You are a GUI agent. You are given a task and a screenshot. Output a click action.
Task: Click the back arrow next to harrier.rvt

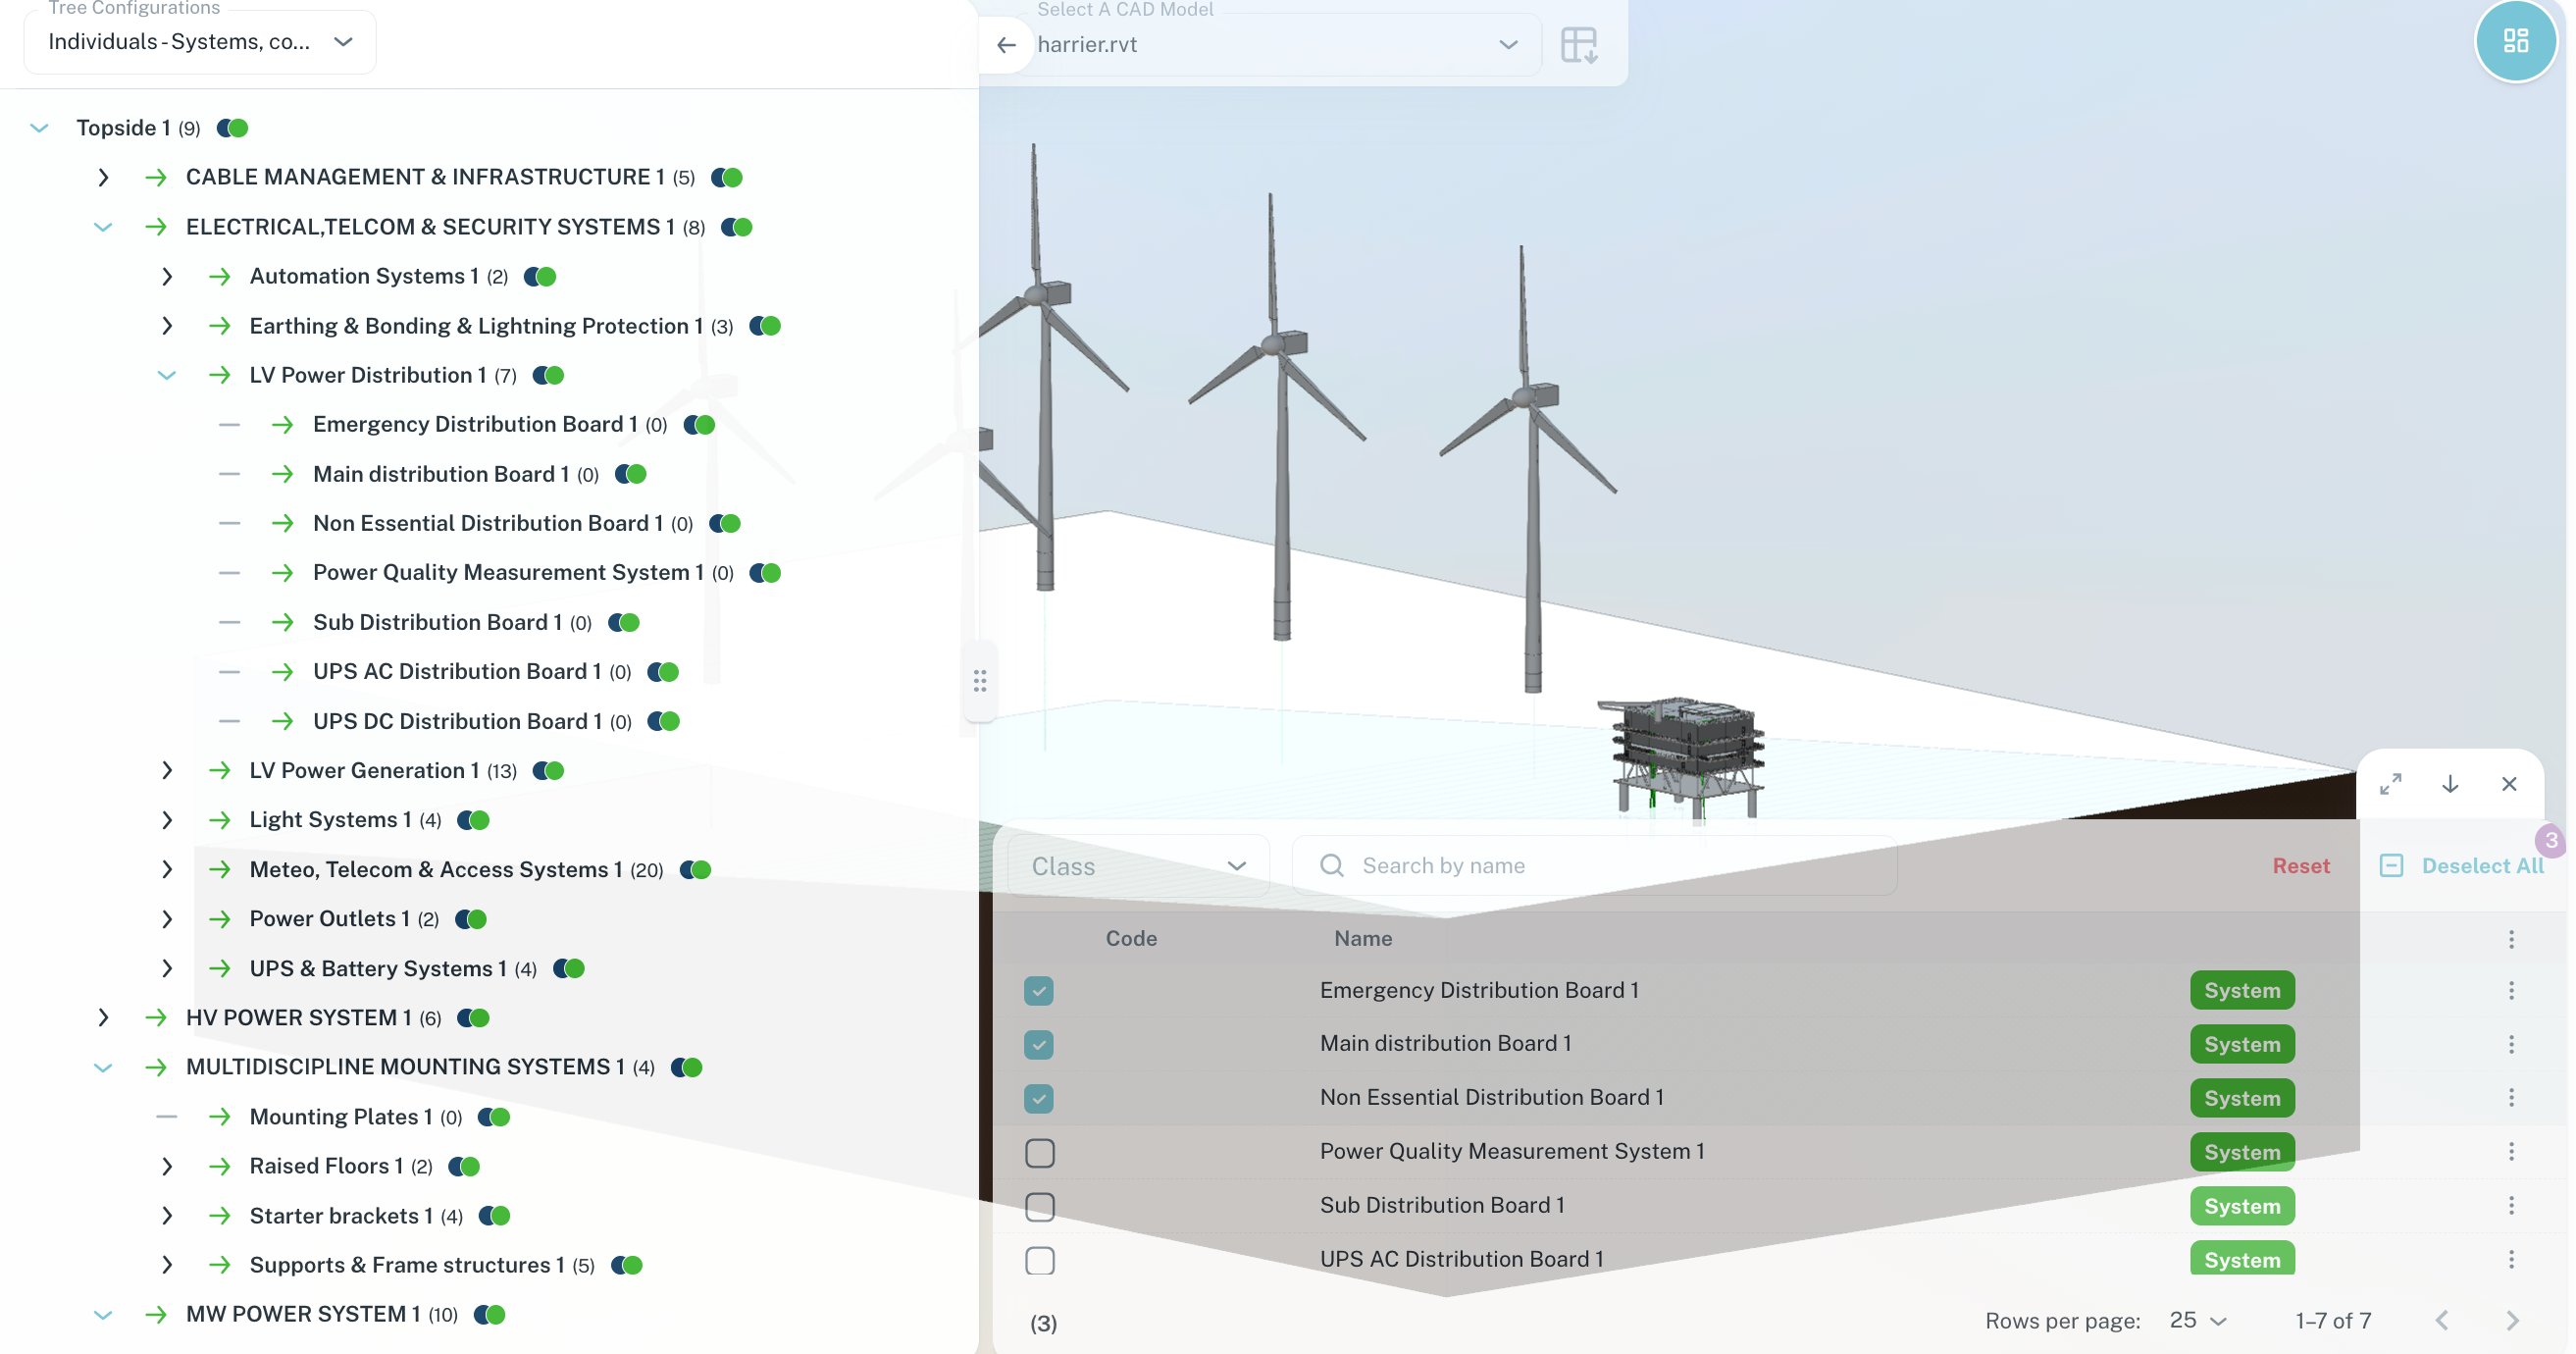pyautogui.click(x=1006, y=45)
